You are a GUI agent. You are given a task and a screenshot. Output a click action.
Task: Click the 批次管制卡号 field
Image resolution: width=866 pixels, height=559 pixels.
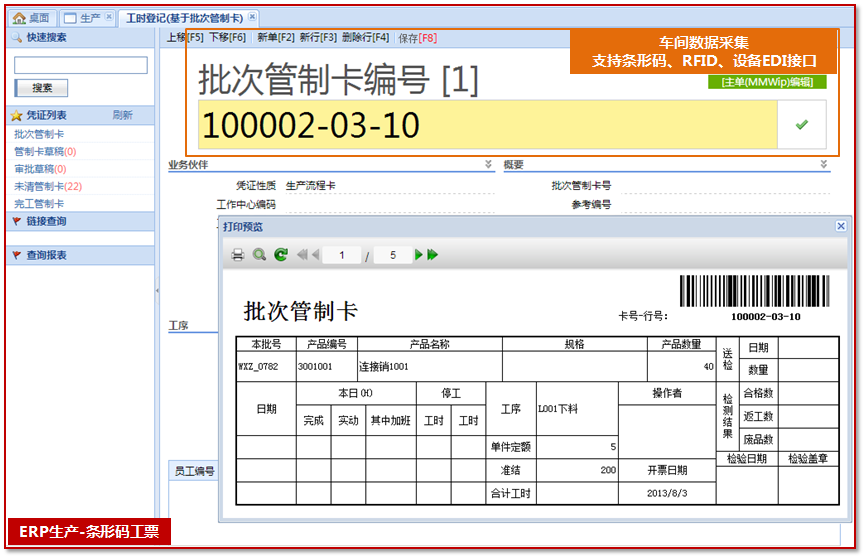(725, 186)
